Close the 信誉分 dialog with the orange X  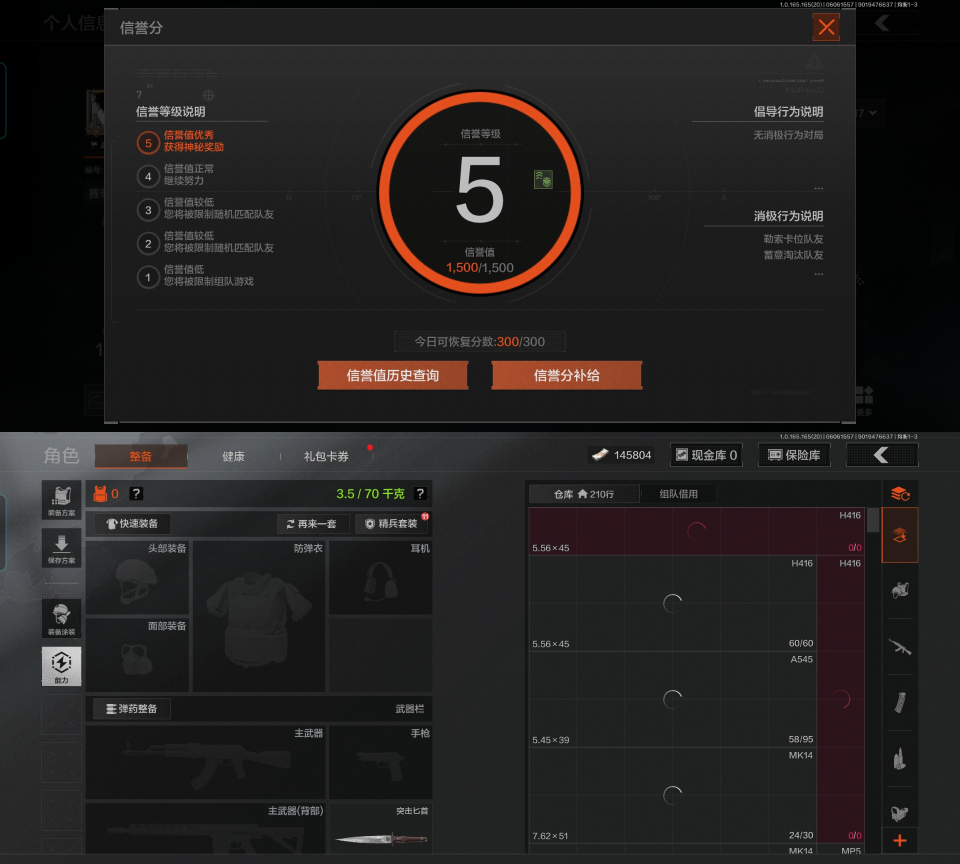click(826, 27)
